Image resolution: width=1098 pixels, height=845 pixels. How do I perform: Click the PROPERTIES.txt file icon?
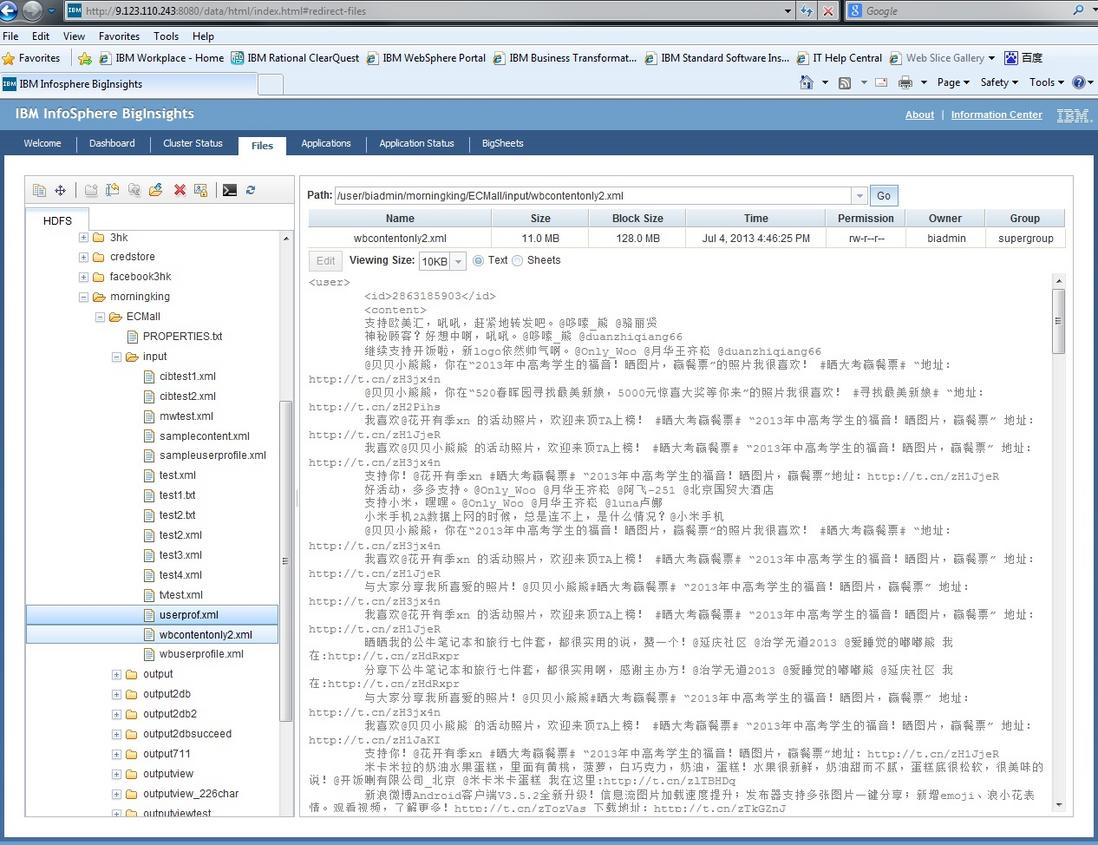point(132,336)
